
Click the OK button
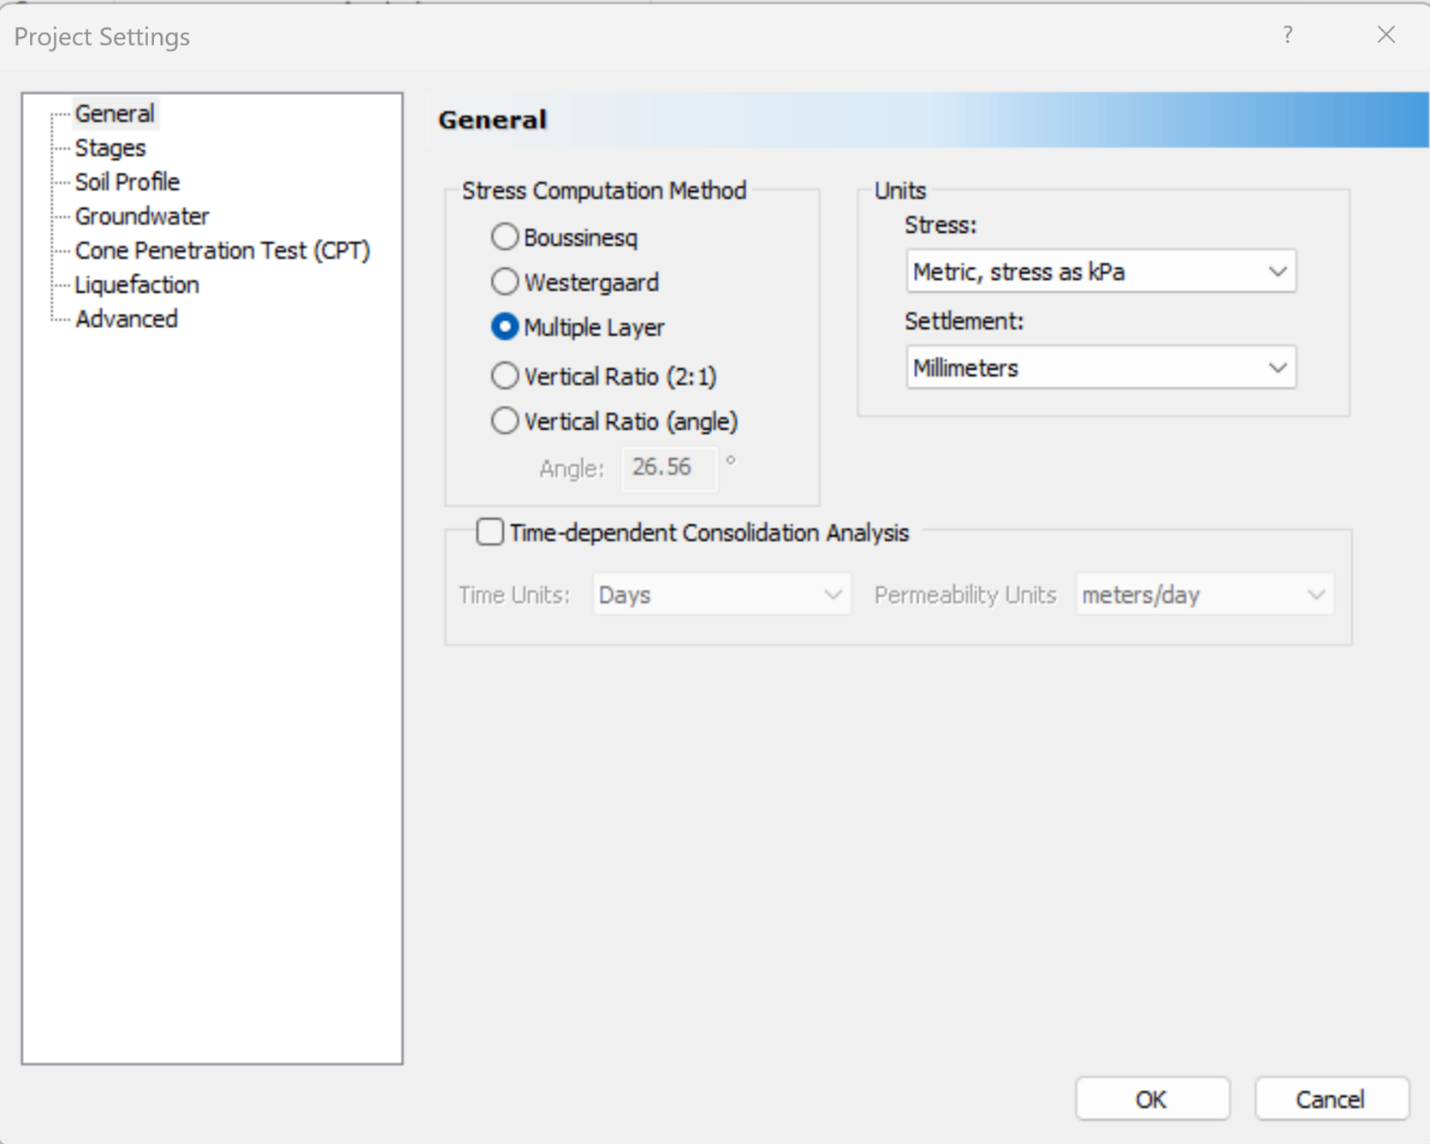point(1152,1099)
